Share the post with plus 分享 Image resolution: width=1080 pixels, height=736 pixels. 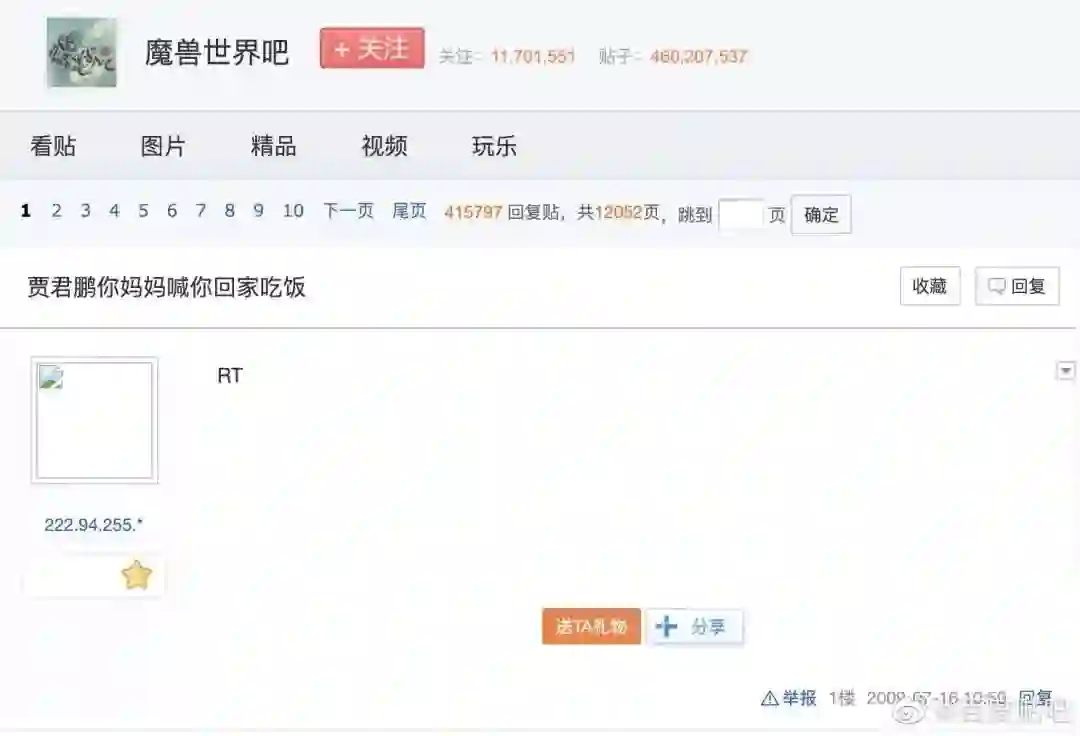click(694, 627)
